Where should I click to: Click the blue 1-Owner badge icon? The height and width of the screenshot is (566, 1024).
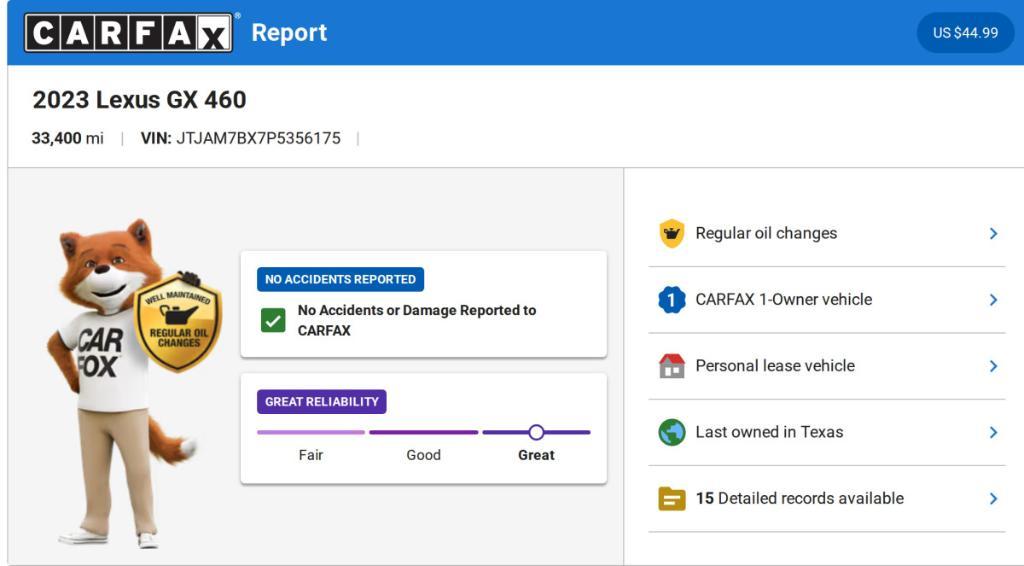(672, 300)
